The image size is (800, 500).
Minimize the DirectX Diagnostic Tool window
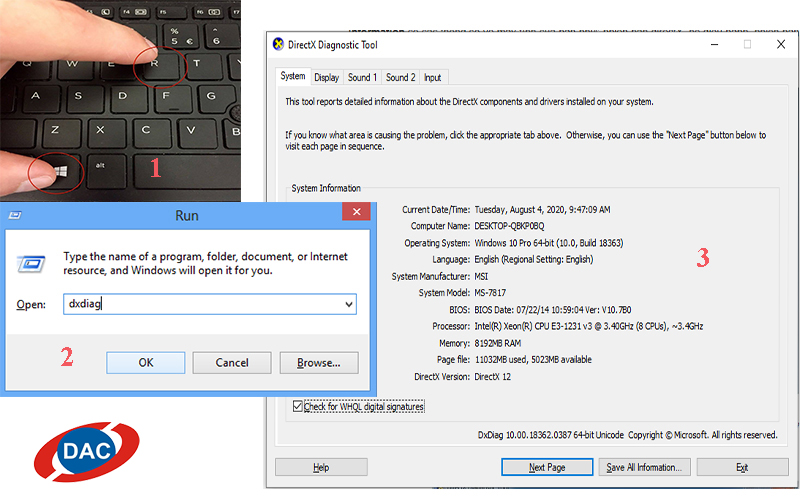pyautogui.click(x=714, y=44)
